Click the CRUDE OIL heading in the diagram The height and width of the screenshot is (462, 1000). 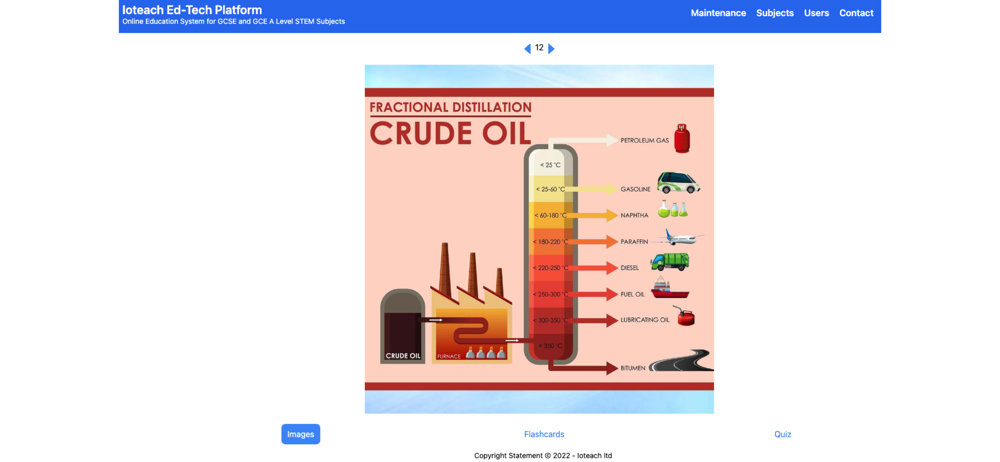(x=450, y=134)
